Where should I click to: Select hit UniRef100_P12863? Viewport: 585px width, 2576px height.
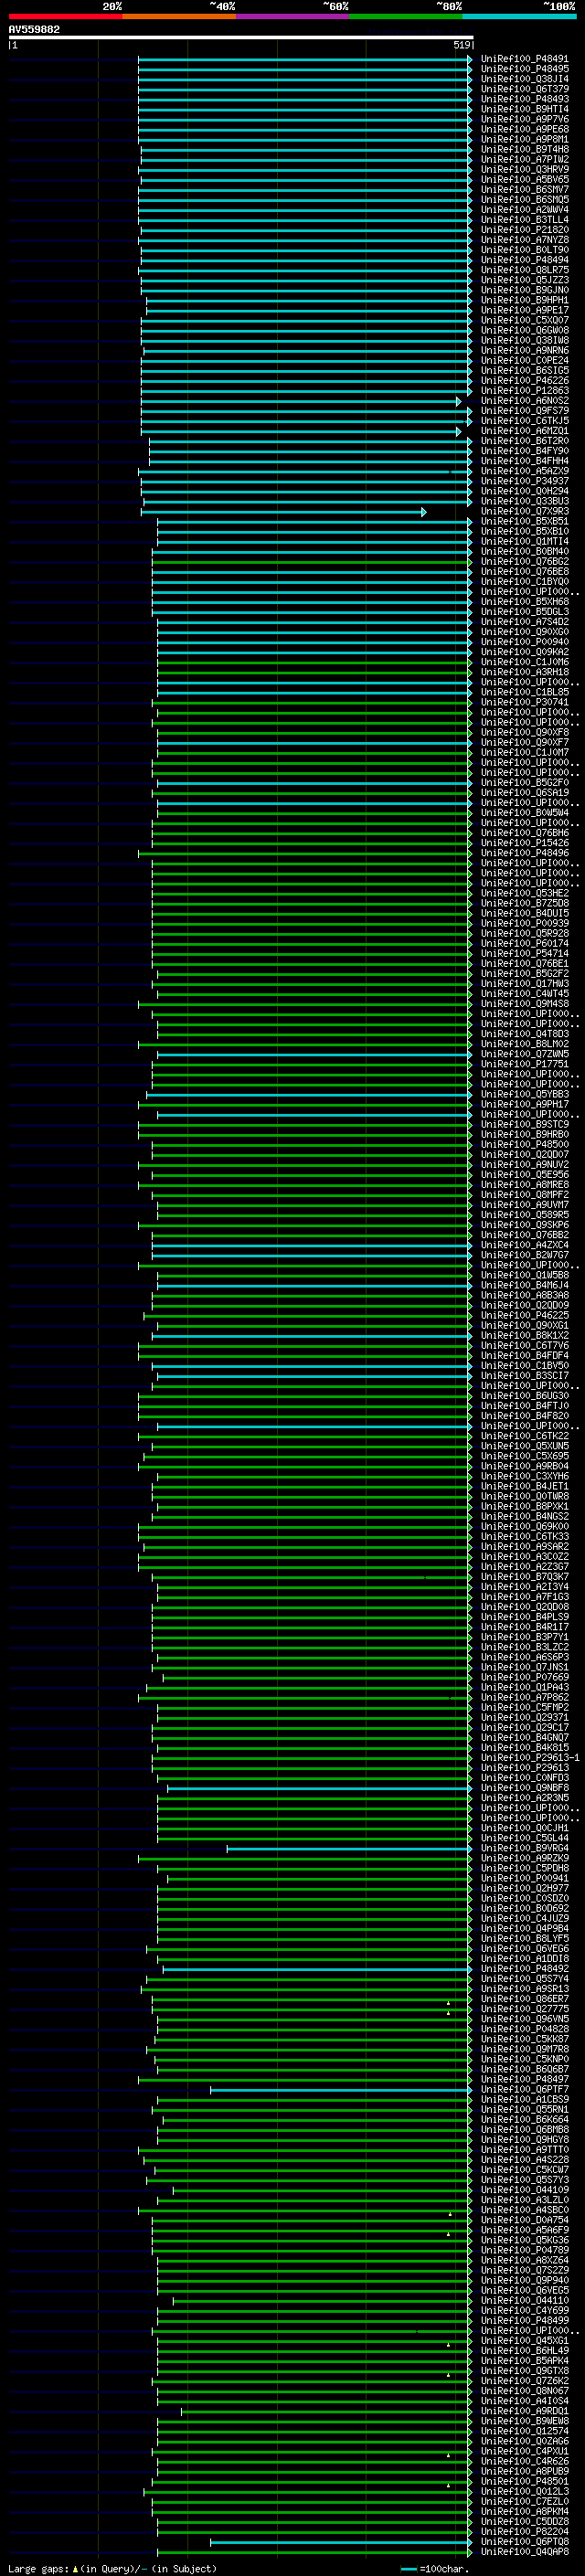click(x=524, y=392)
